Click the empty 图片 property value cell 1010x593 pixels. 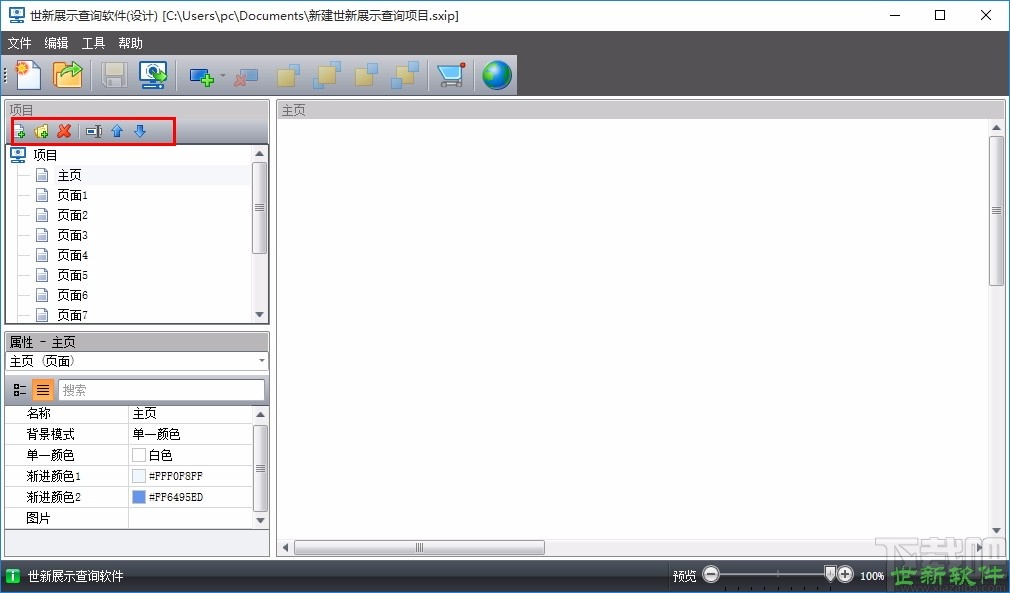coord(191,518)
